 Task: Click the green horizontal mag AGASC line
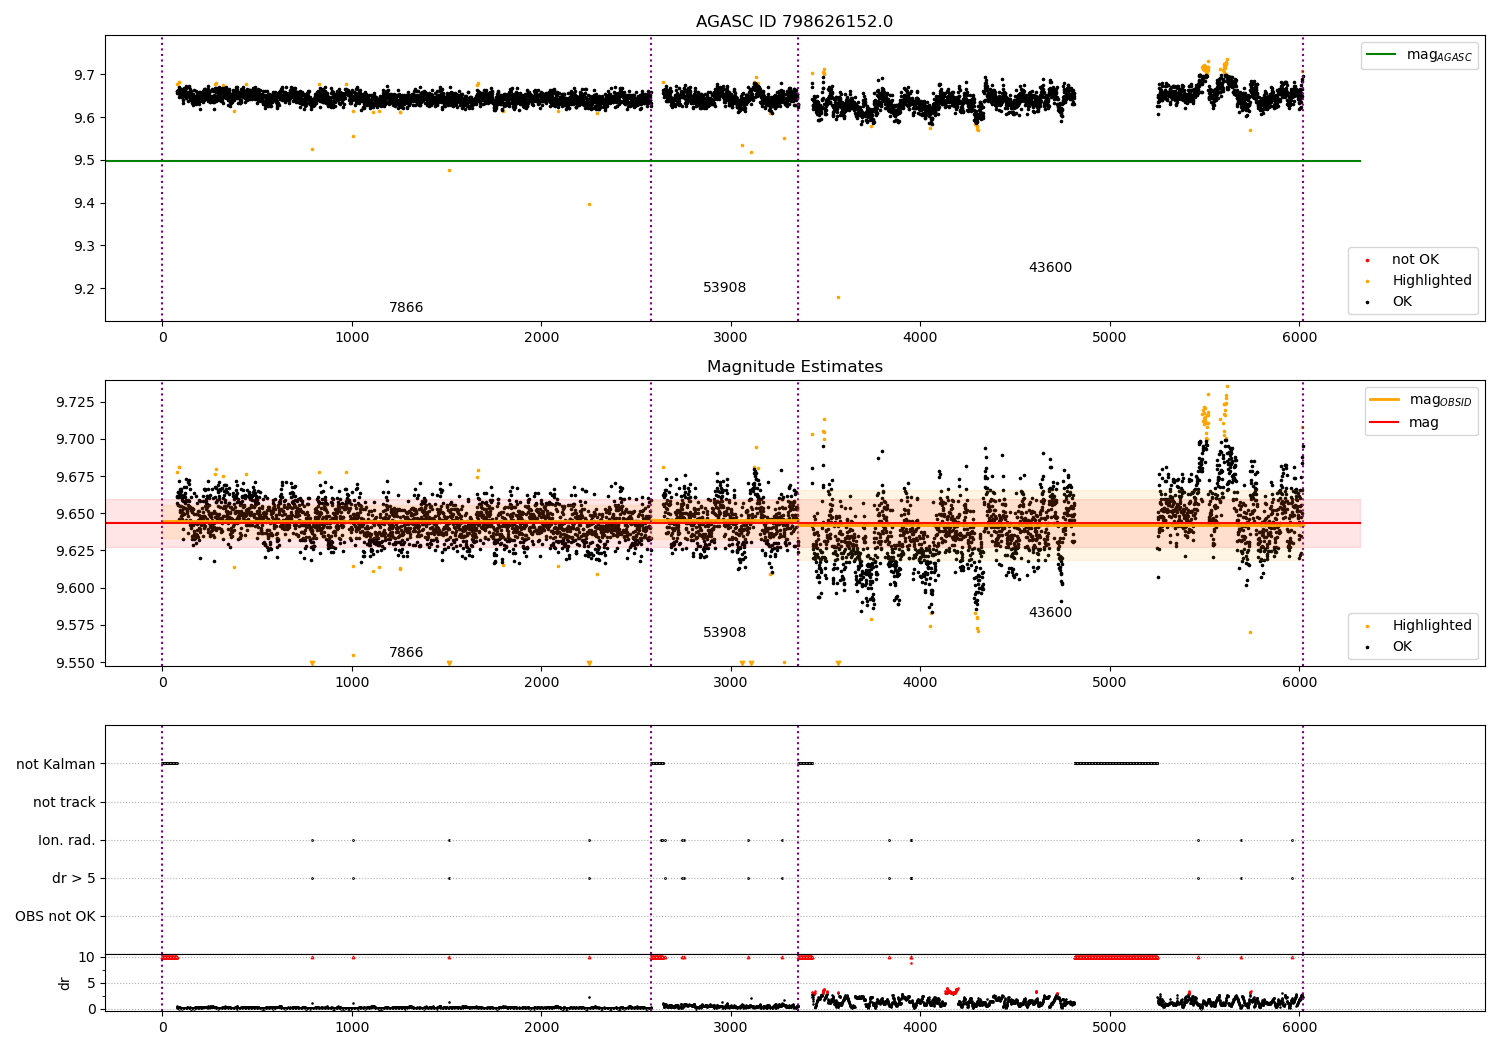(x=732, y=161)
